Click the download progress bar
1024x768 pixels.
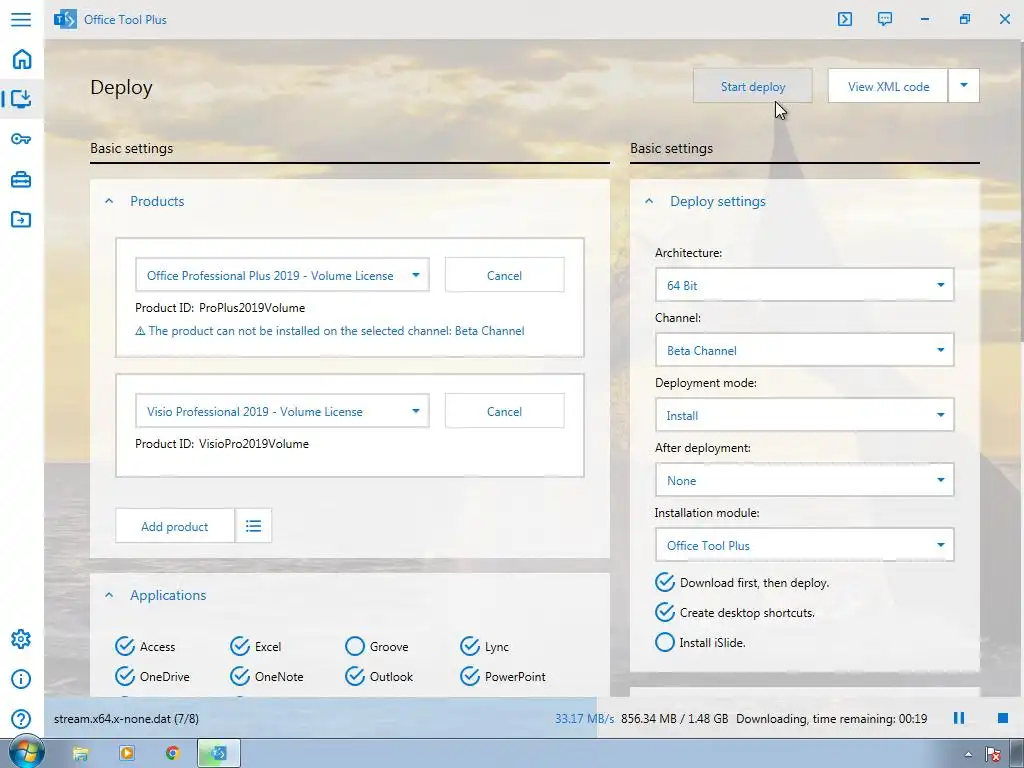pyautogui.click(x=534, y=718)
